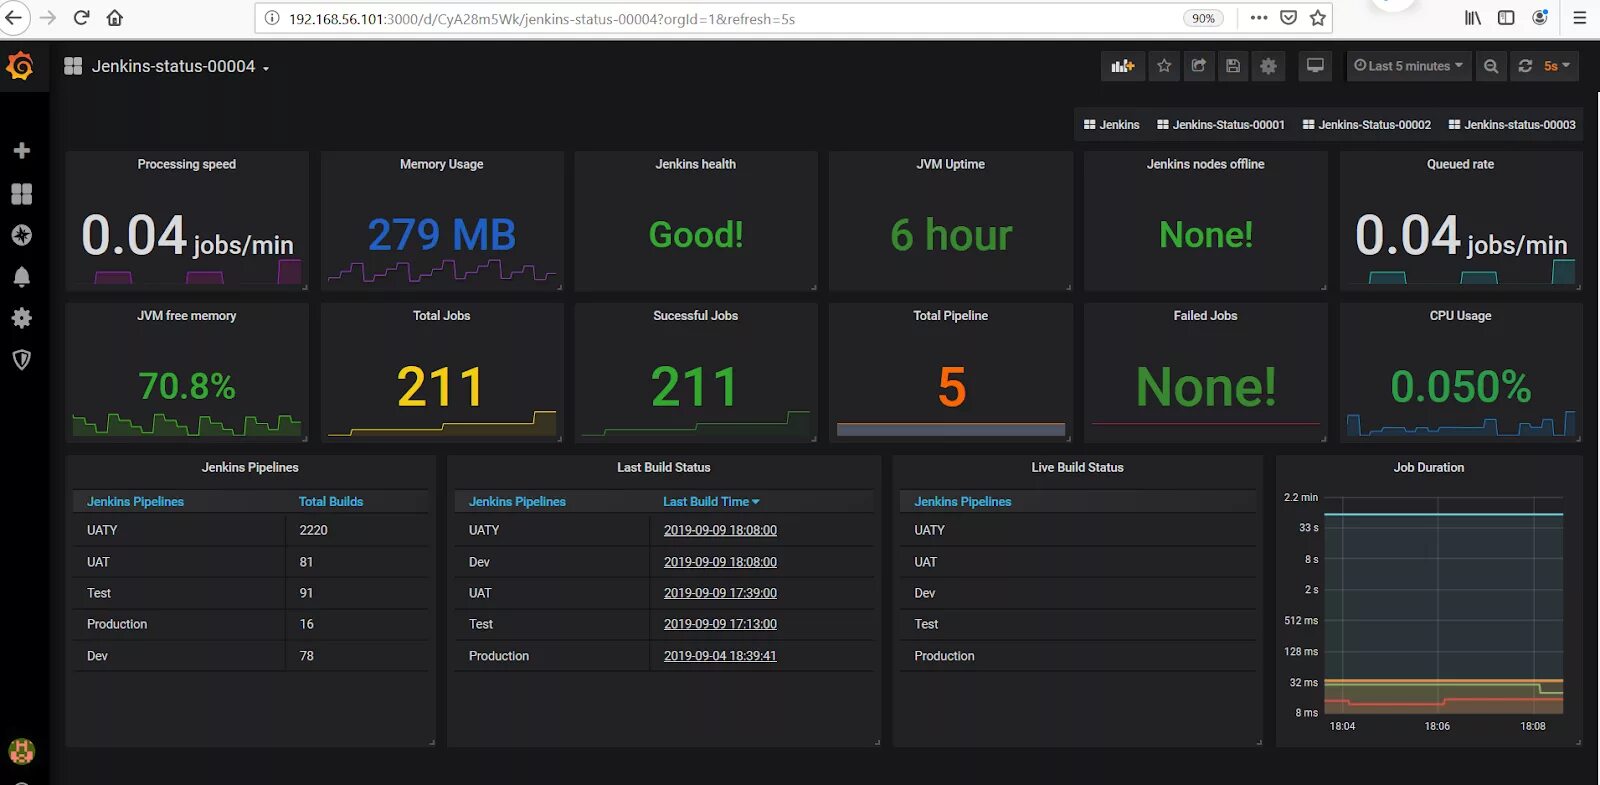Sort Jenkins Pipelines column in pipelines table
This screenshot has width=1600, height=785.
135,502
